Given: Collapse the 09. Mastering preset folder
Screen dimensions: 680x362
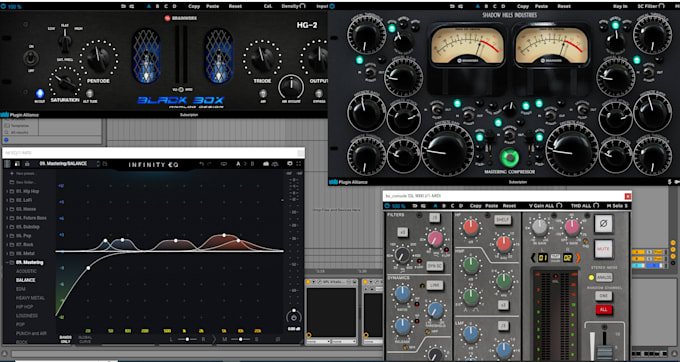Looking at the screenshot, I should point(7,262).
